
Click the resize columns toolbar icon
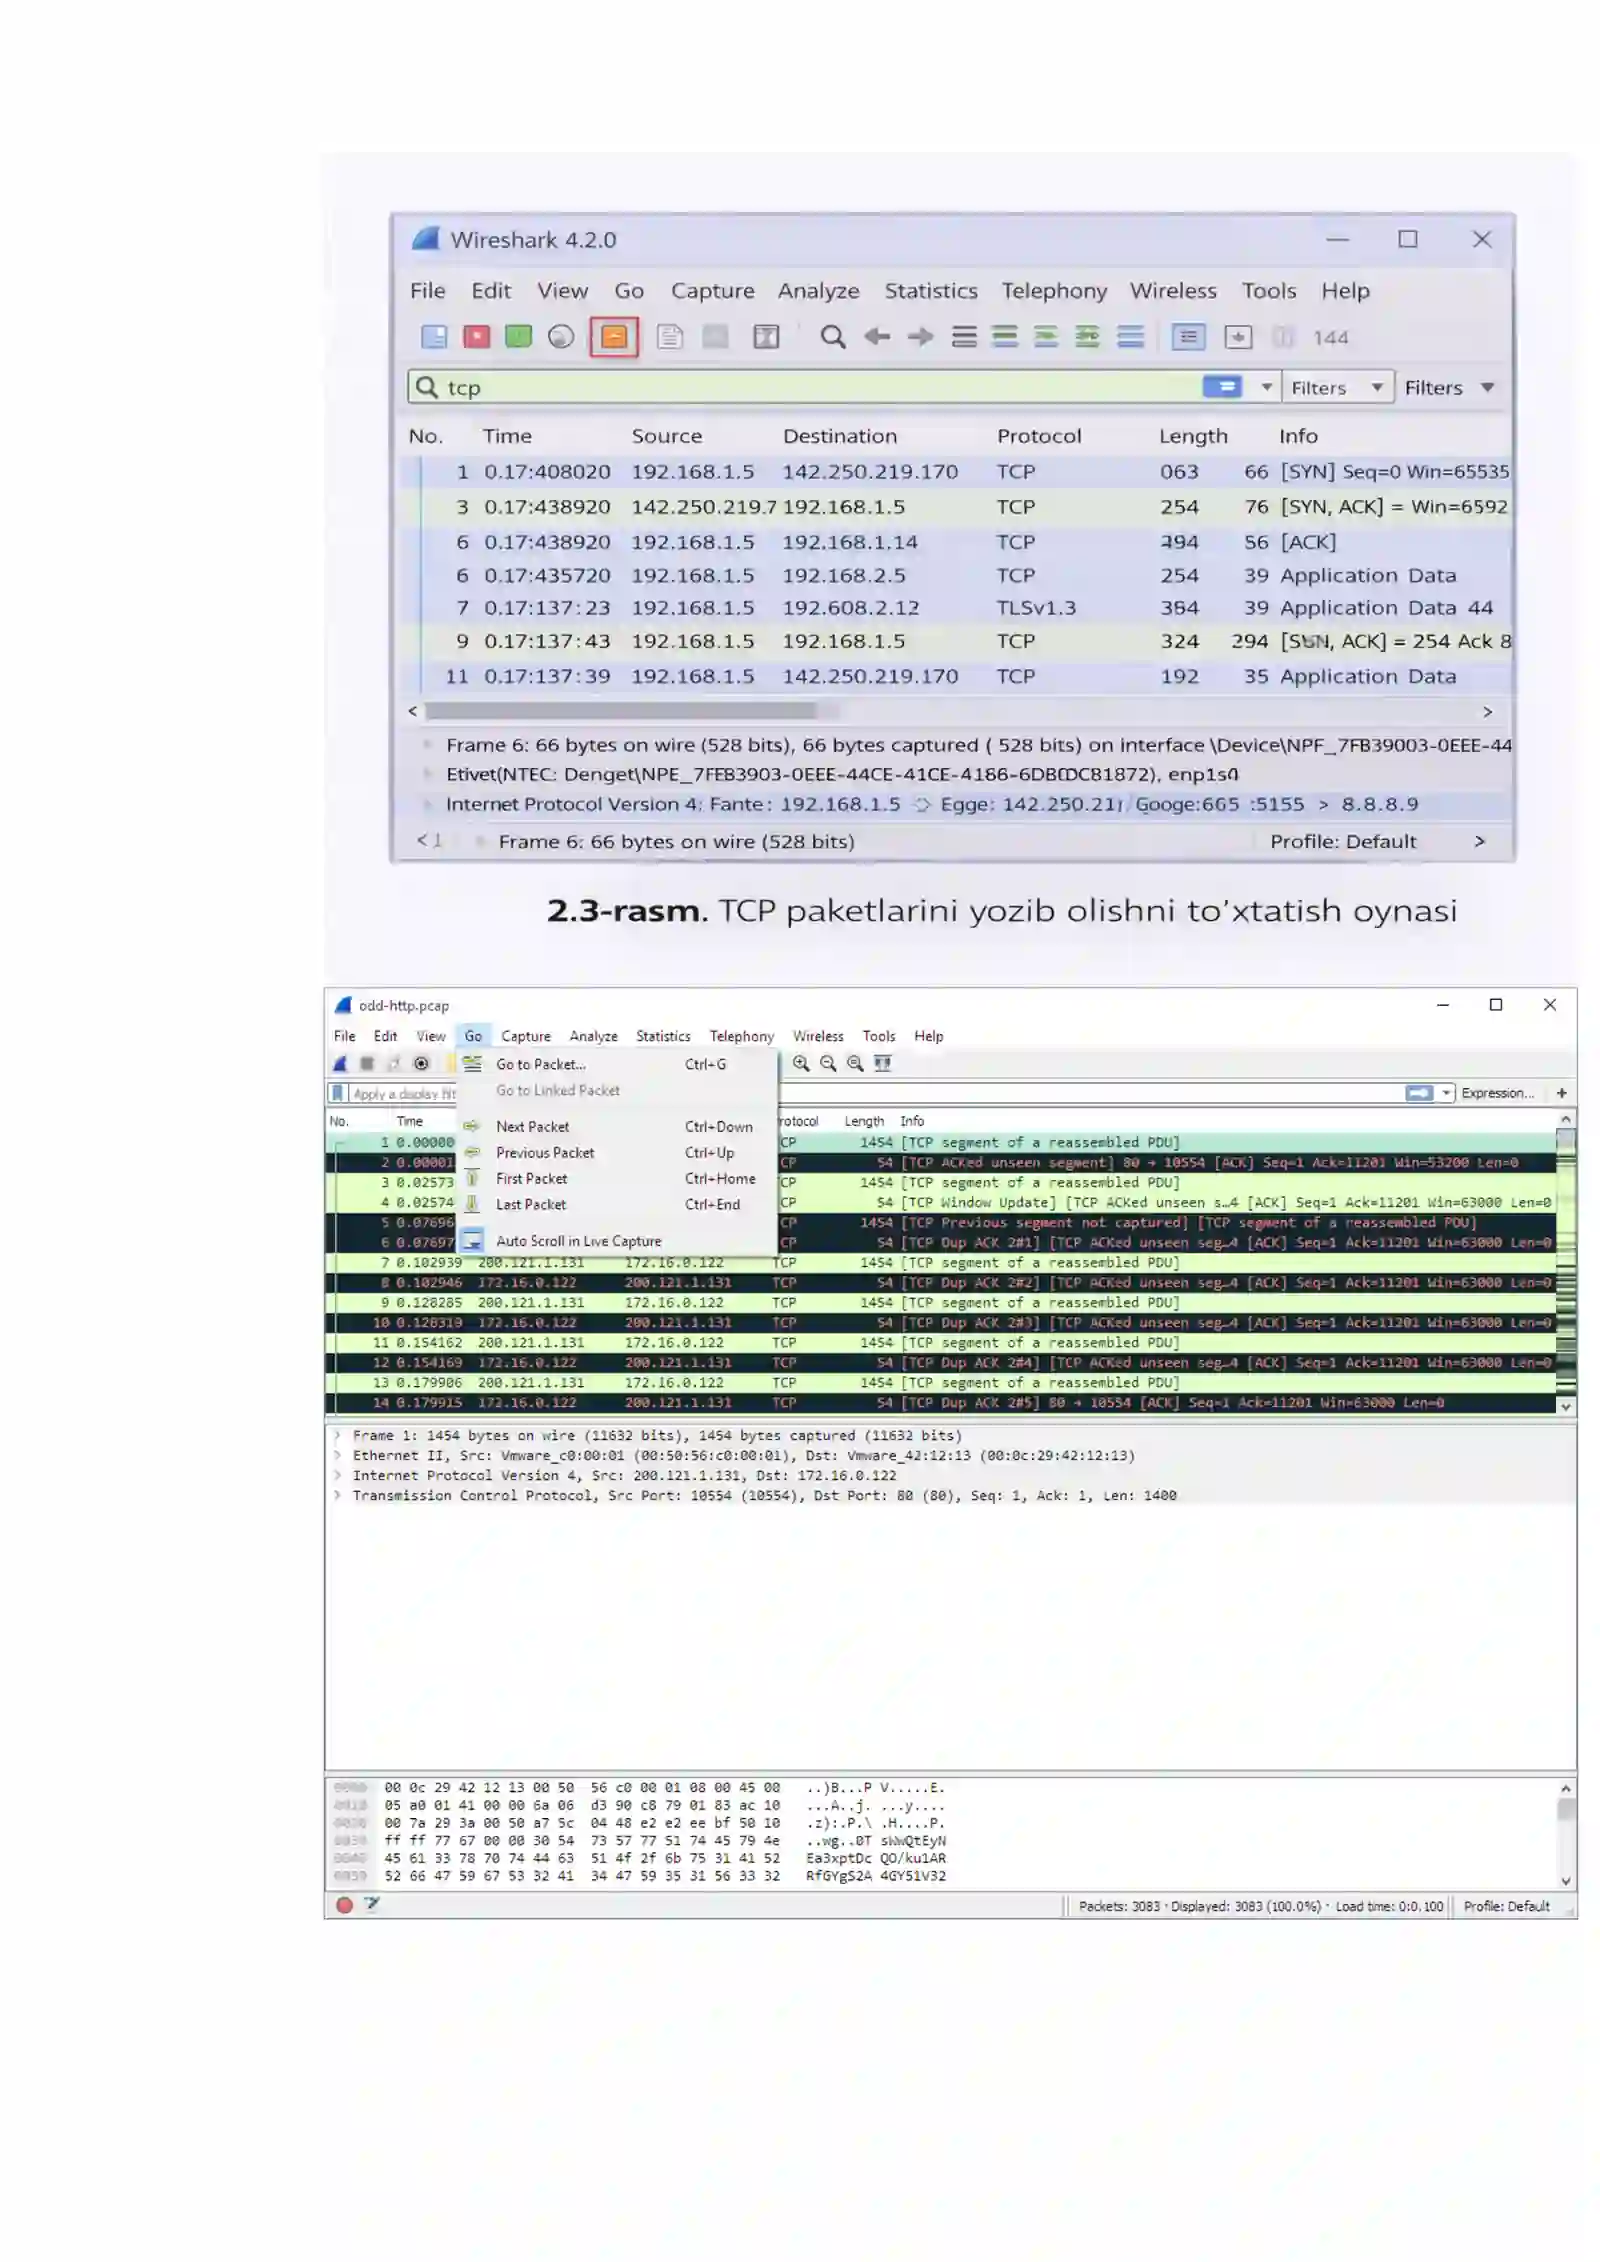882,1063
